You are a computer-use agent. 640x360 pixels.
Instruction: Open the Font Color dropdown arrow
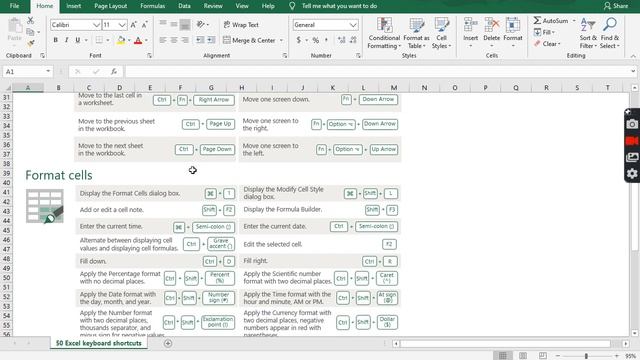tap(146, 40)
